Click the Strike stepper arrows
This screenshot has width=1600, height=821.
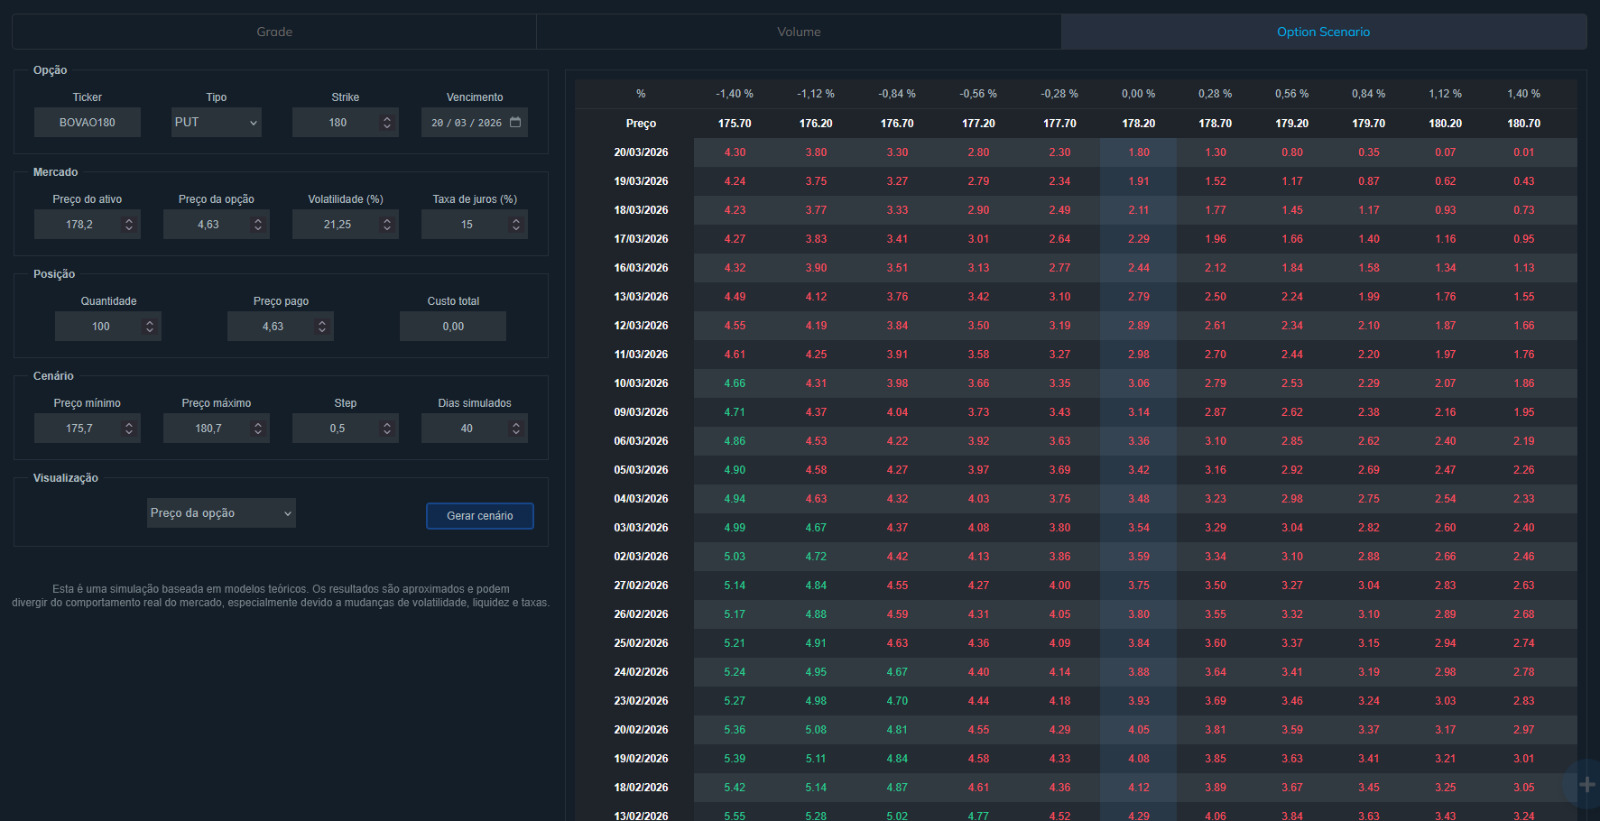point(387,122)
